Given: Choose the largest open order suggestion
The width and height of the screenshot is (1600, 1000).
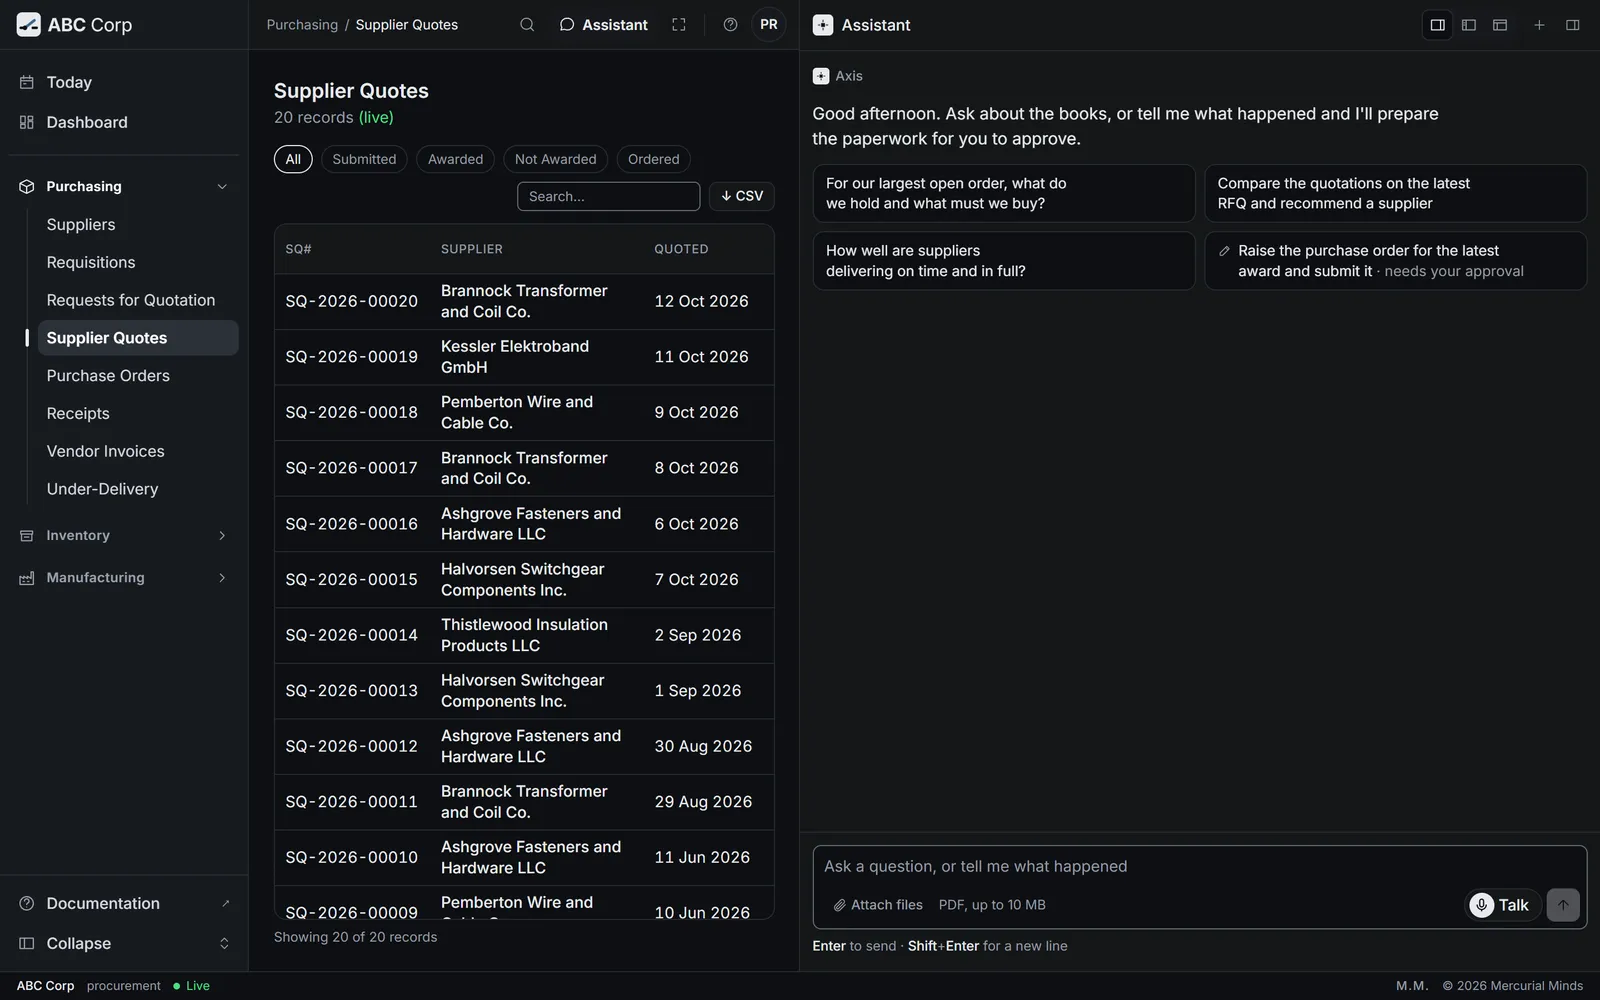Looking at the screenshot, I should tap(1004, 193).
